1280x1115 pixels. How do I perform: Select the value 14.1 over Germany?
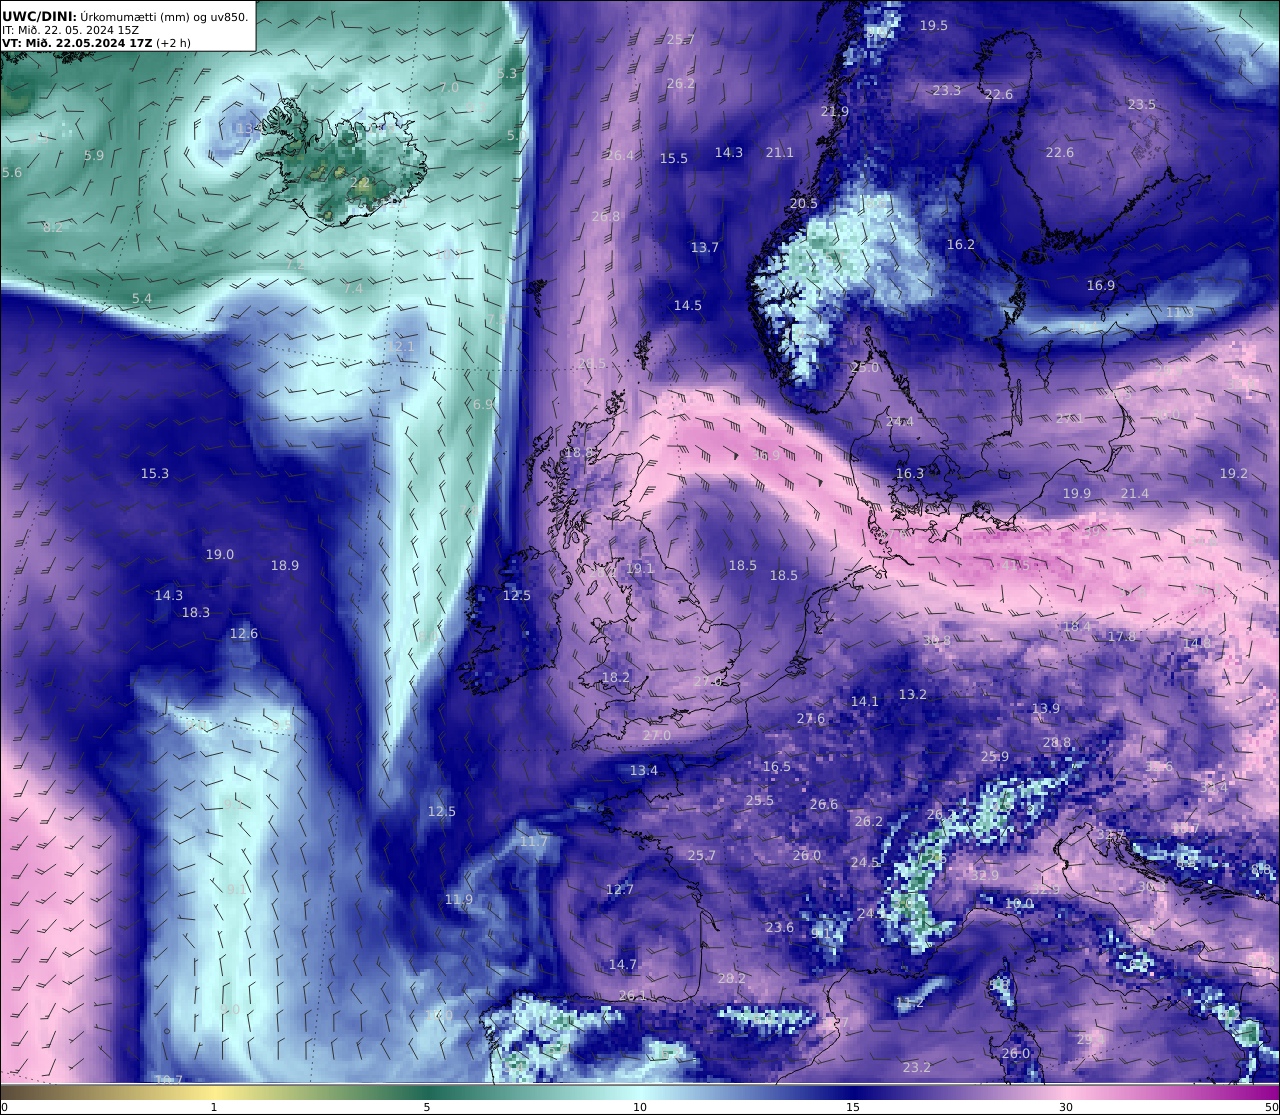coord(865,701)
